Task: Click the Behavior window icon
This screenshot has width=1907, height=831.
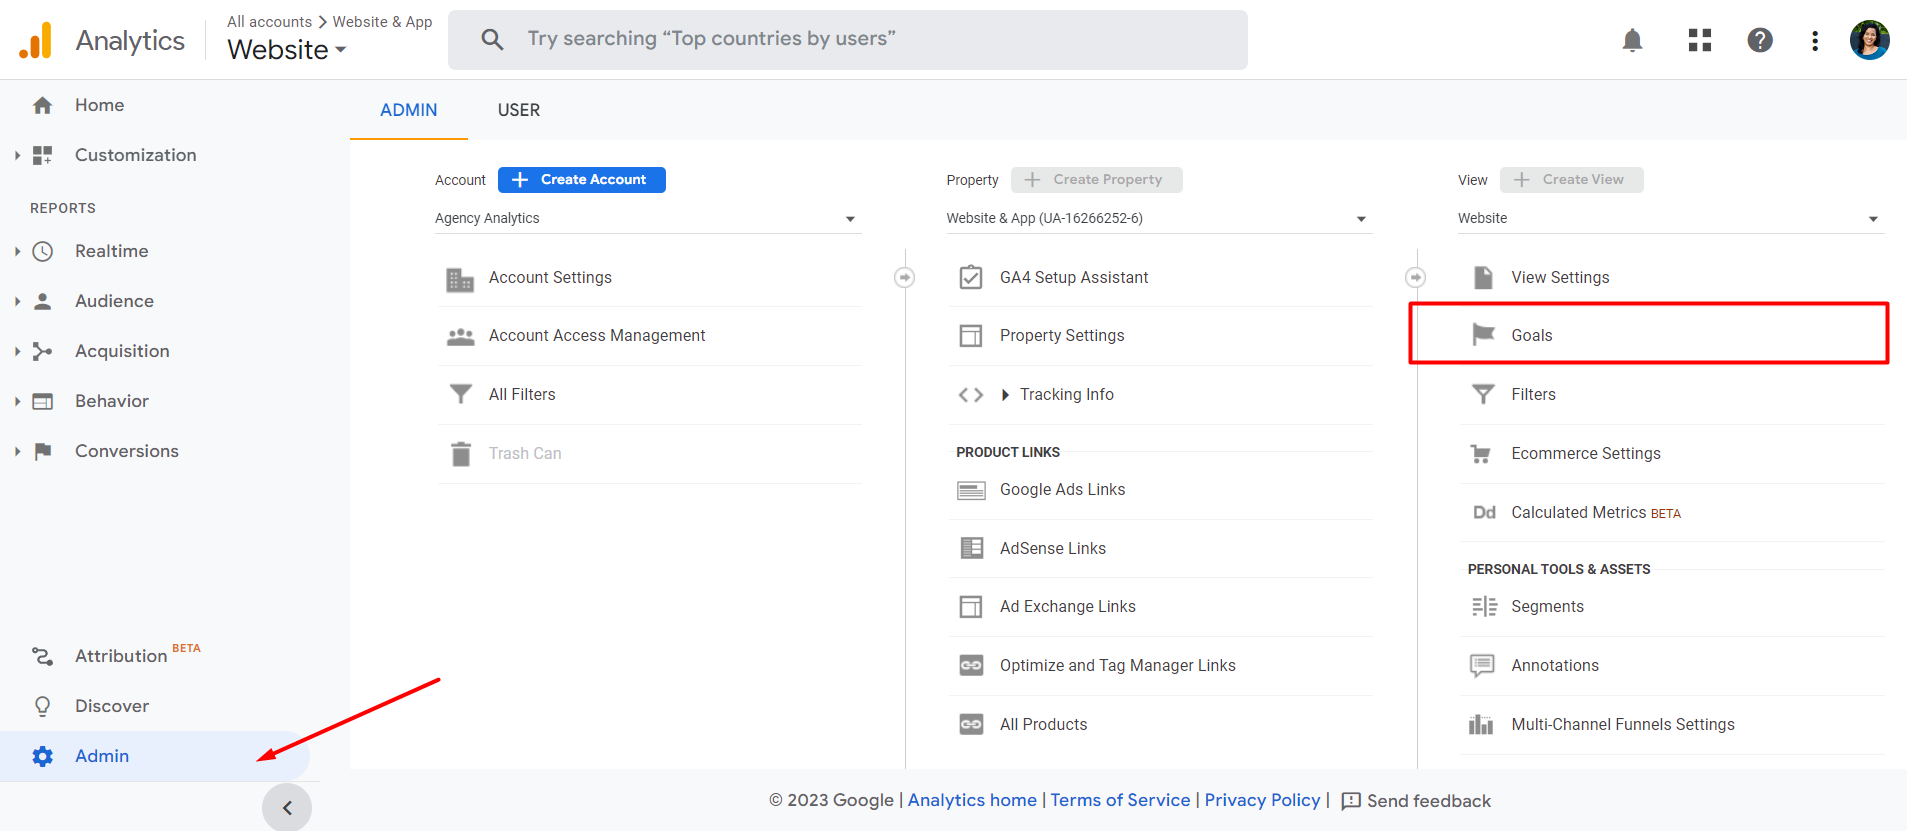Action: pyautogui.click(x=42, y=401)
